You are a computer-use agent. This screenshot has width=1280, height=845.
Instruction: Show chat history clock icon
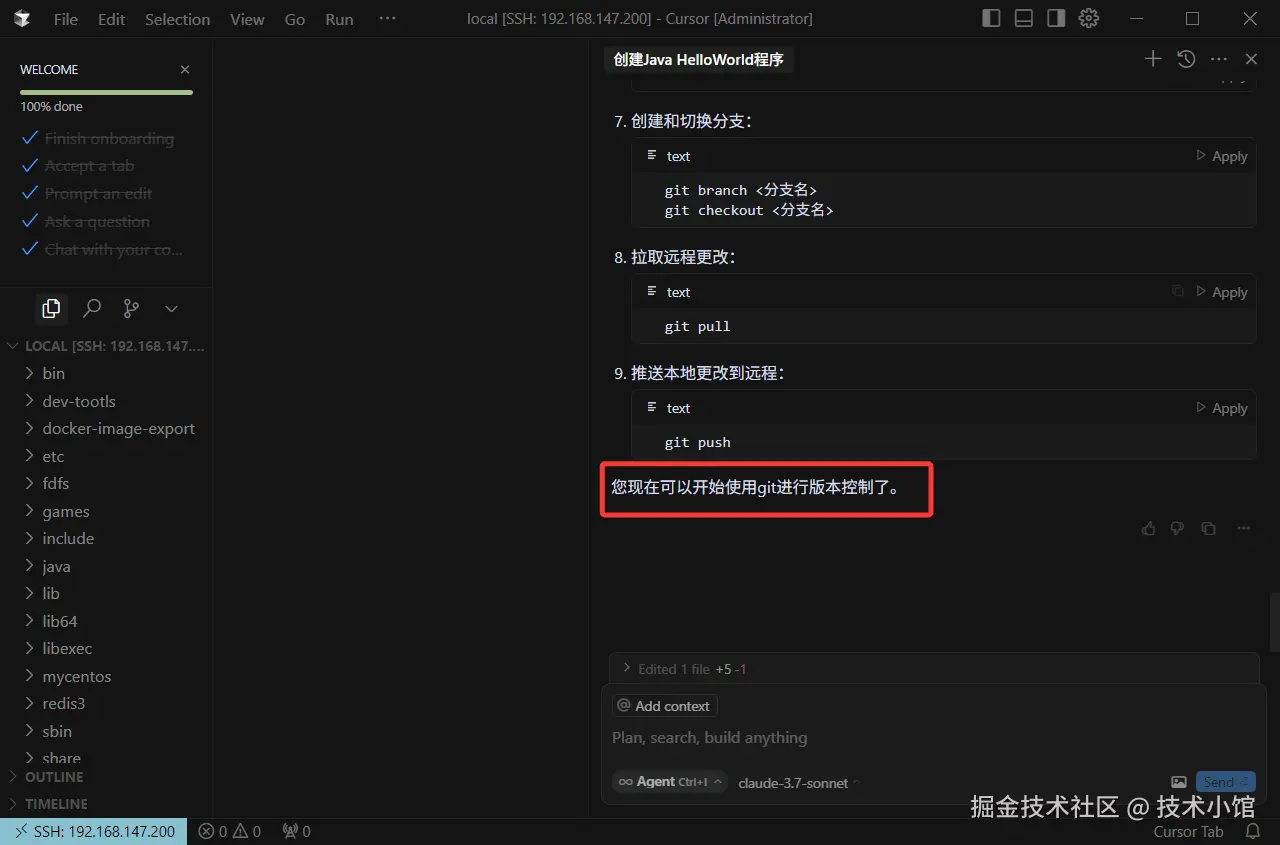(1186, 59)
